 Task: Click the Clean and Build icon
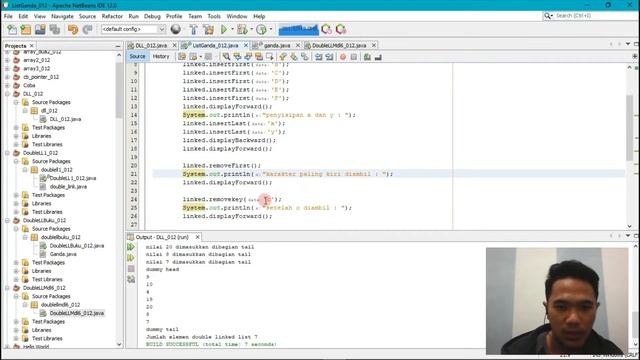(x=208, y=29)
